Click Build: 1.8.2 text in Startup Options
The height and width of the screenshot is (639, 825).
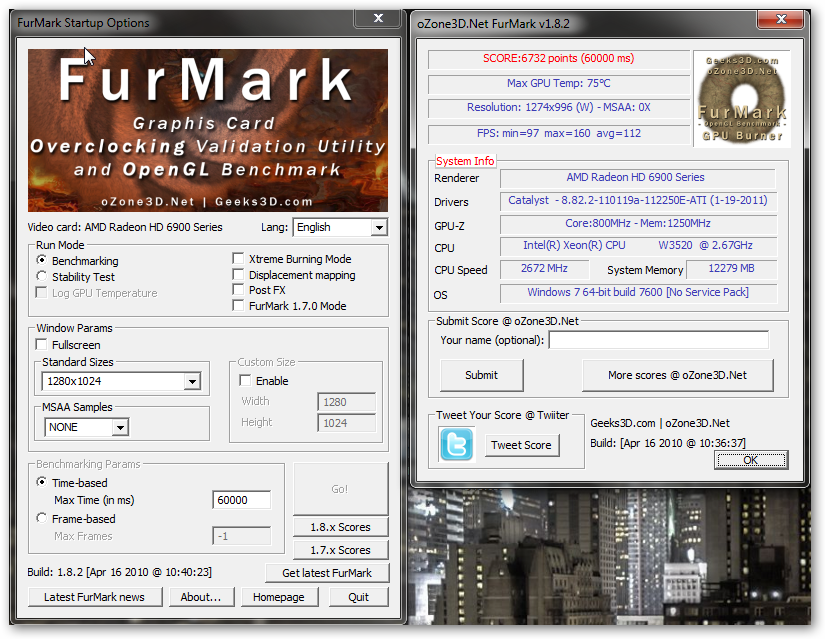(x=119, y=572)
